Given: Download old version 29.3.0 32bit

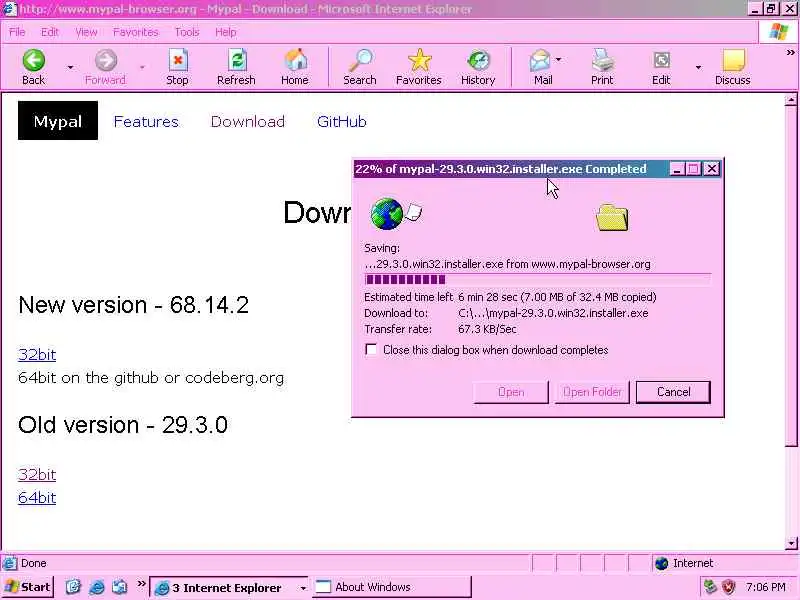Looking at the screenshot, I should click(37, 474).
